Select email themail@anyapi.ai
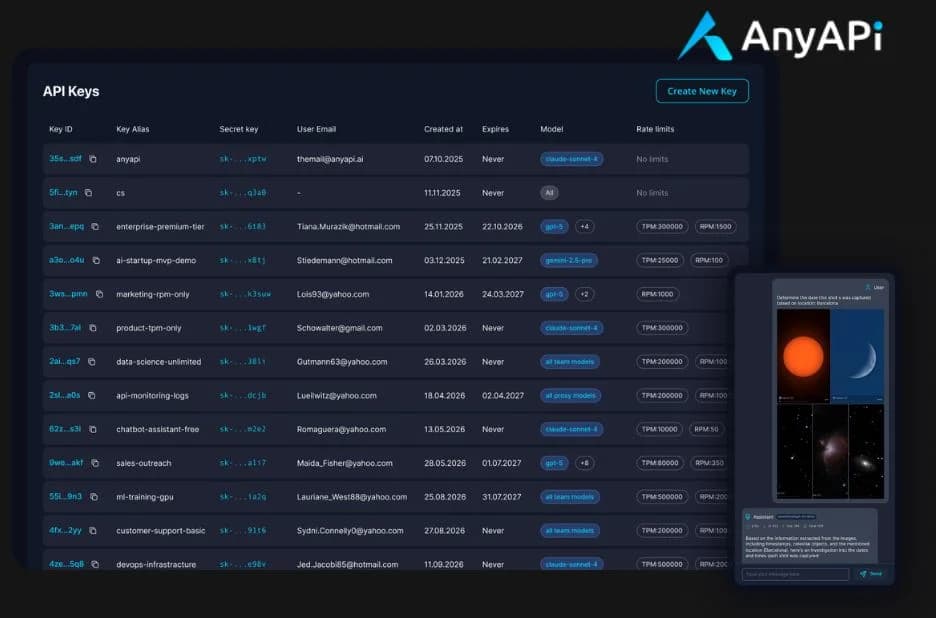936x618 pixels. click(x=330, y=159)
